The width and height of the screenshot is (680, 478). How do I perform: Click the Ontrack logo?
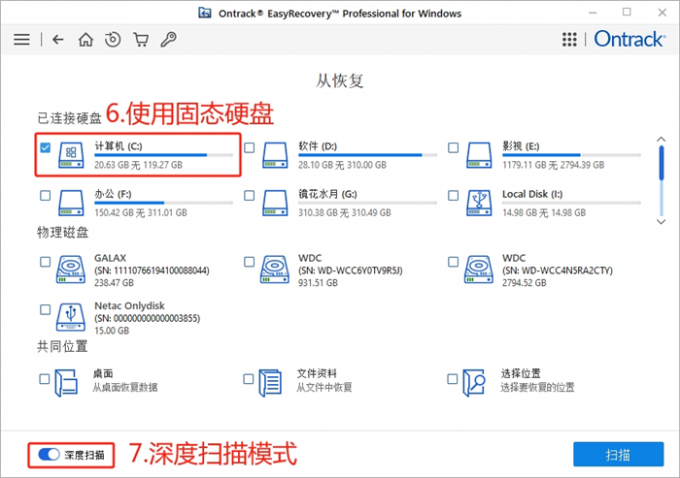click(x=629, y=39)
